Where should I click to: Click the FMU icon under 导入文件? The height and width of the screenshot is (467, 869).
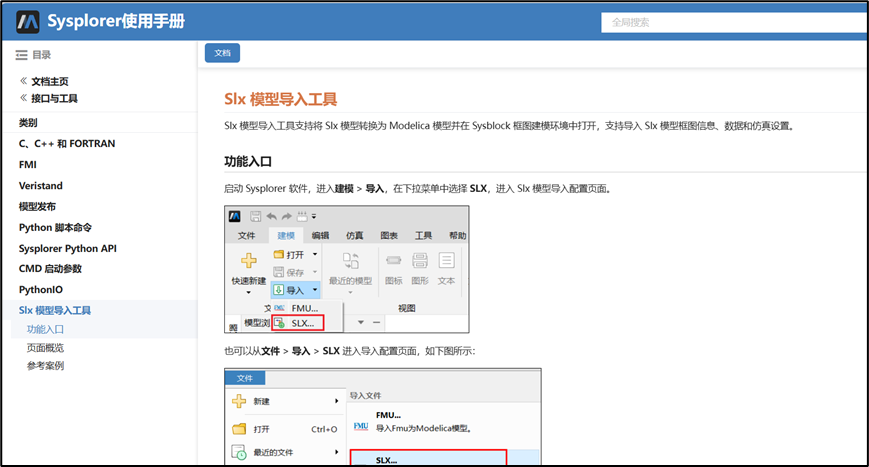pyautogui.click(x=361, y=425)
